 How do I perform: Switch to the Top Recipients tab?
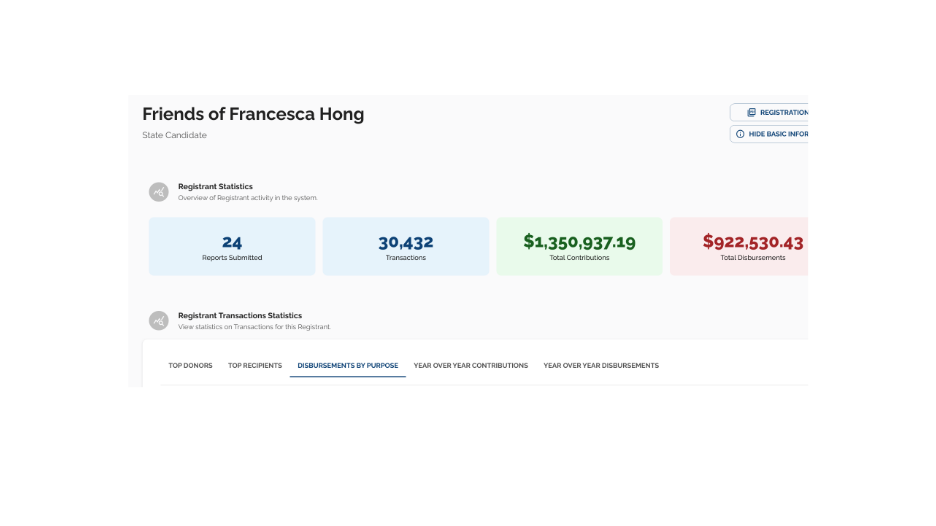click(255, 365)
